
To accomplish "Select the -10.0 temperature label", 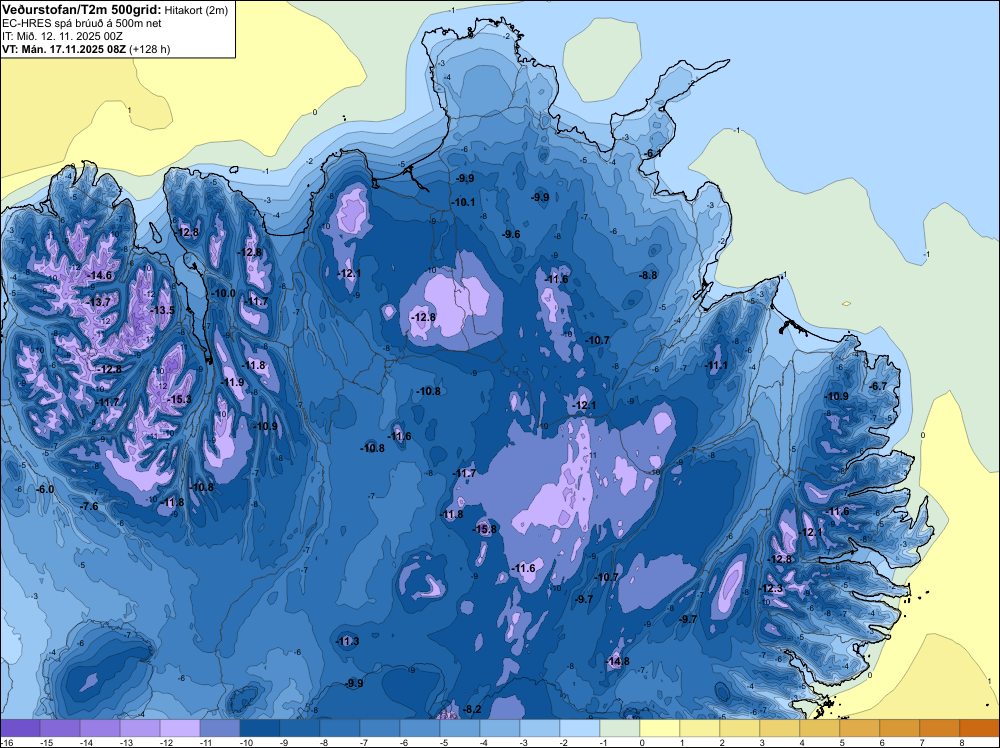I will 223,294.
